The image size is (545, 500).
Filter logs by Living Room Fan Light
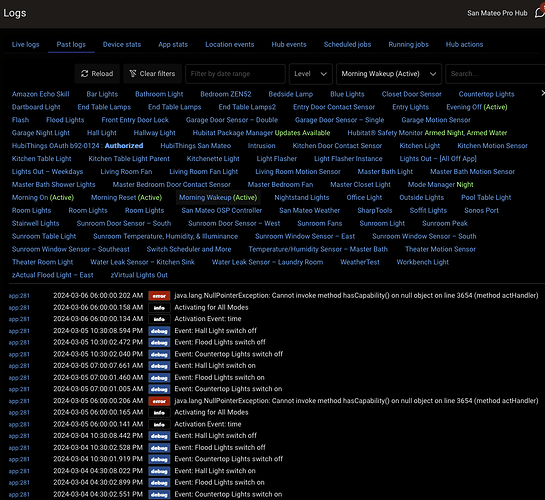coord(203,172)
